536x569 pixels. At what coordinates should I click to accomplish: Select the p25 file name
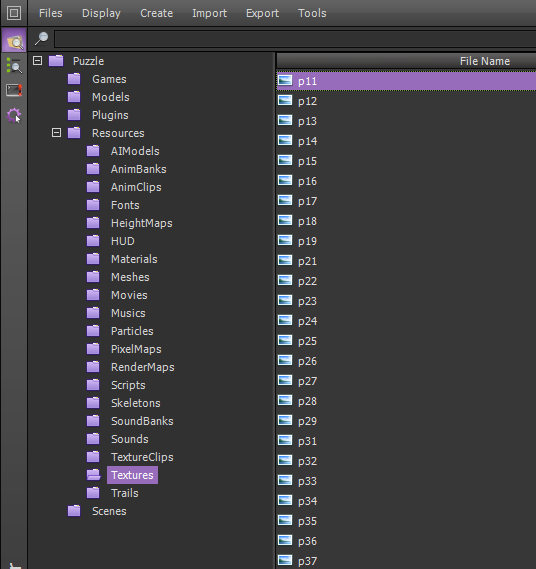click(307, 341)
